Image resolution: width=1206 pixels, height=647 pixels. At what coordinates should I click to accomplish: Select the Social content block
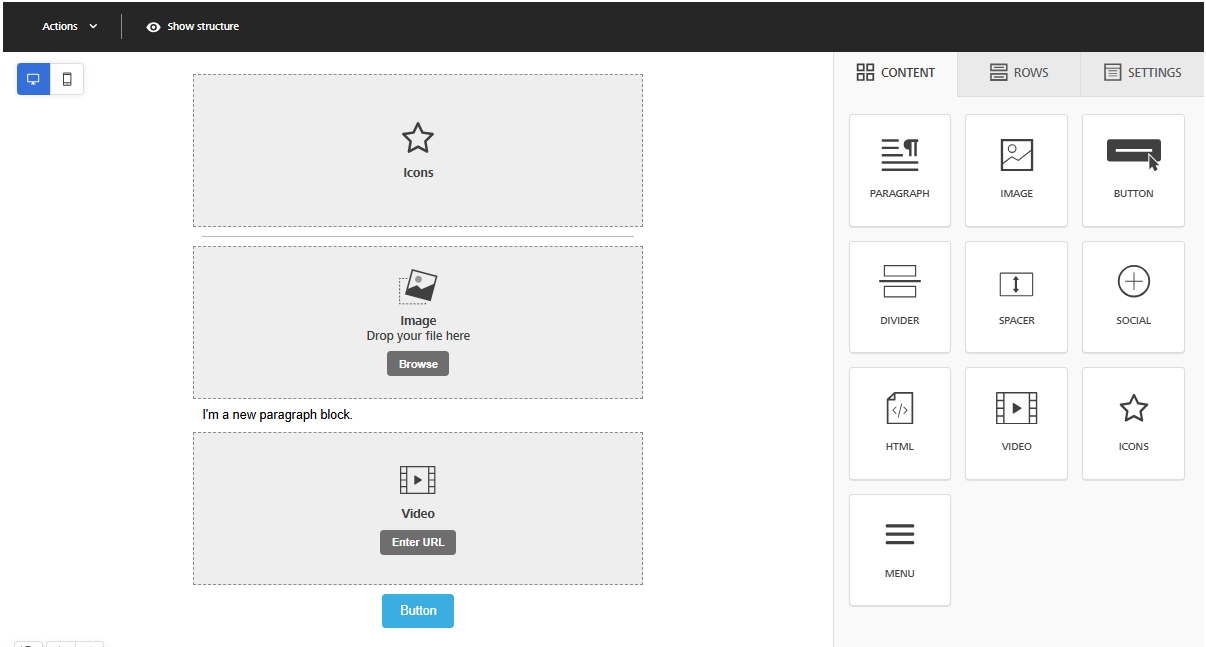(x=1133, y=297)
